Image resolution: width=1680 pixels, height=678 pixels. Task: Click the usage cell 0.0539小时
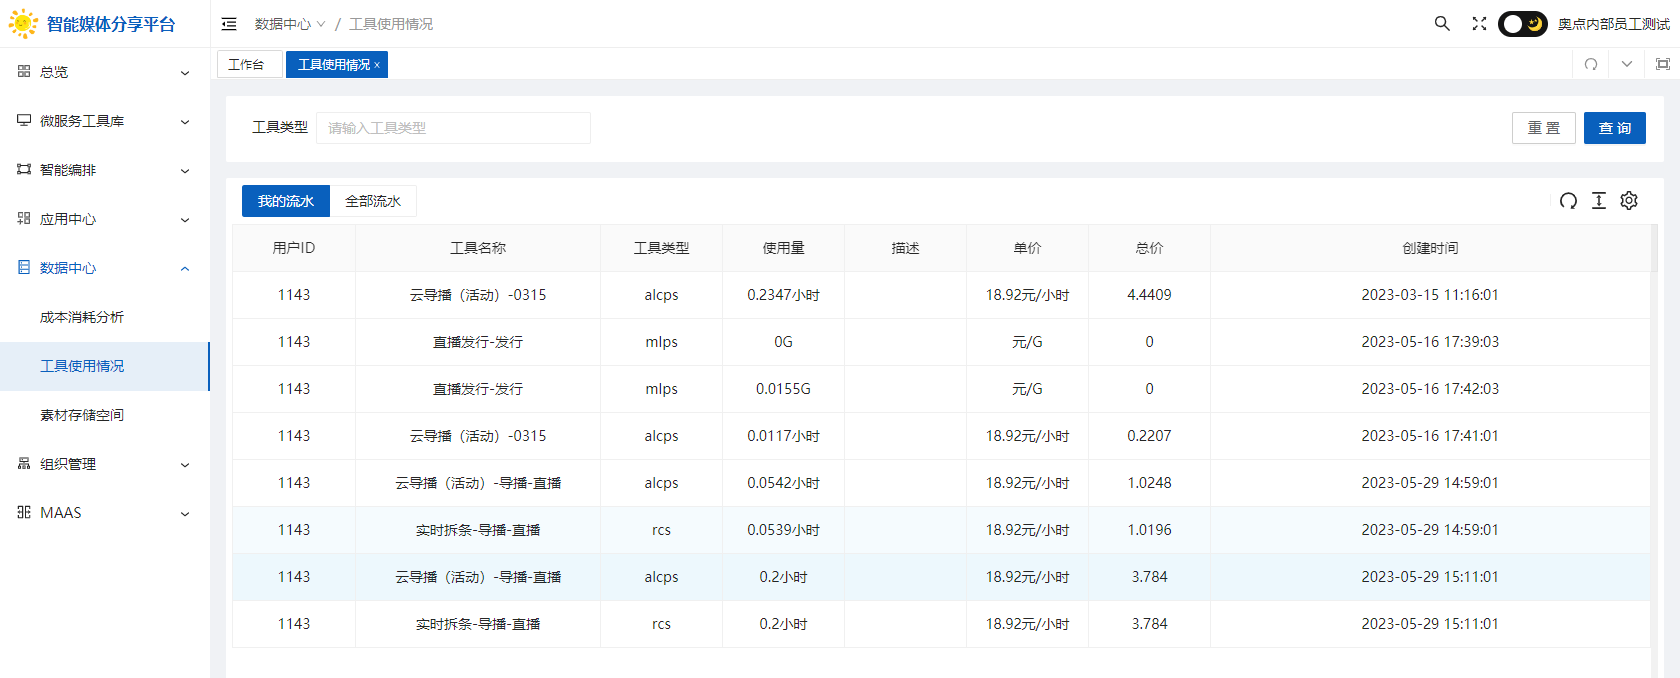click(x=783, y=530)
